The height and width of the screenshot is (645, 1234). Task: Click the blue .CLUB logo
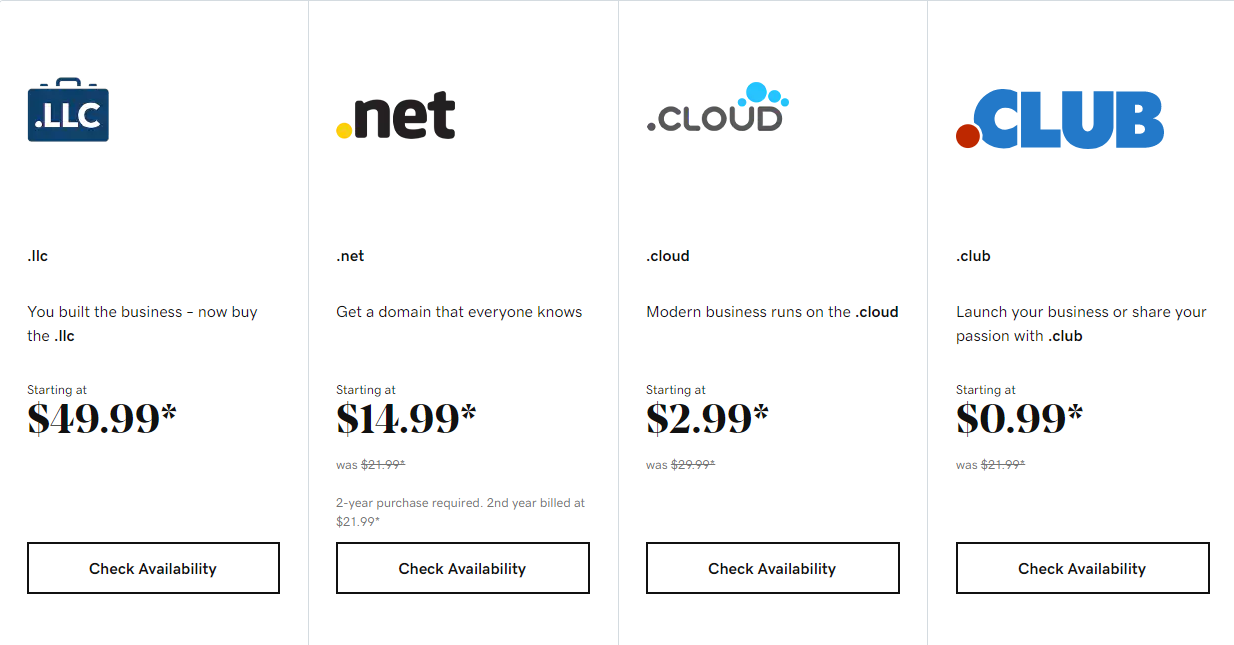(1060, 119)
